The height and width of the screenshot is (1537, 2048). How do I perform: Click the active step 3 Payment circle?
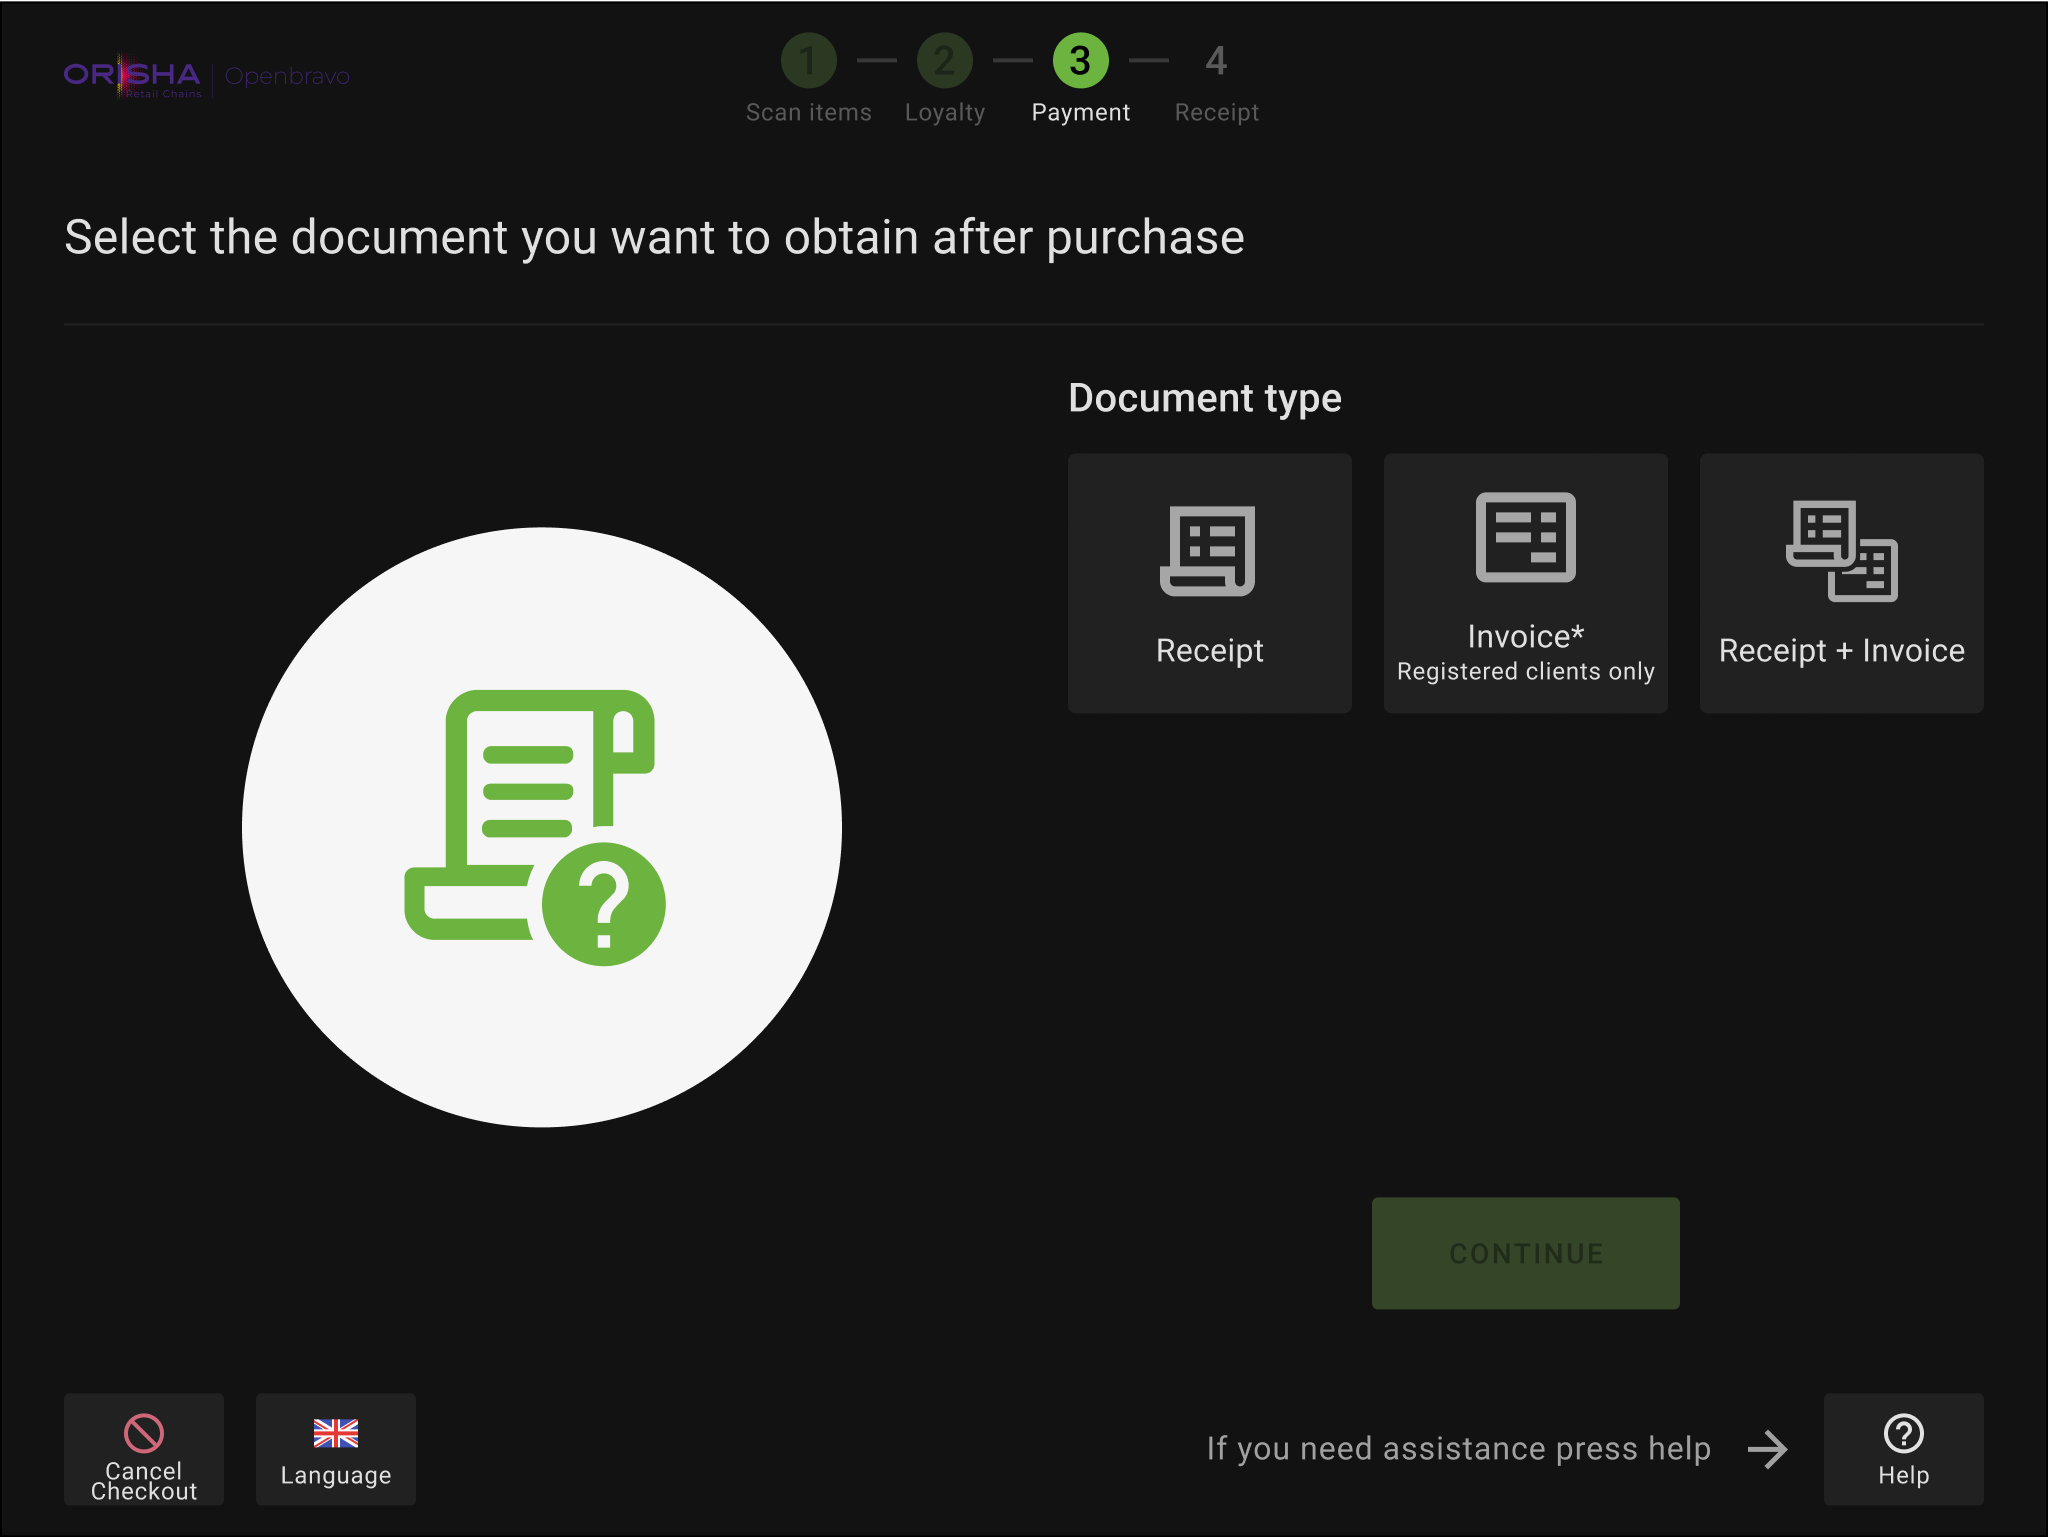coord(1080,61)
